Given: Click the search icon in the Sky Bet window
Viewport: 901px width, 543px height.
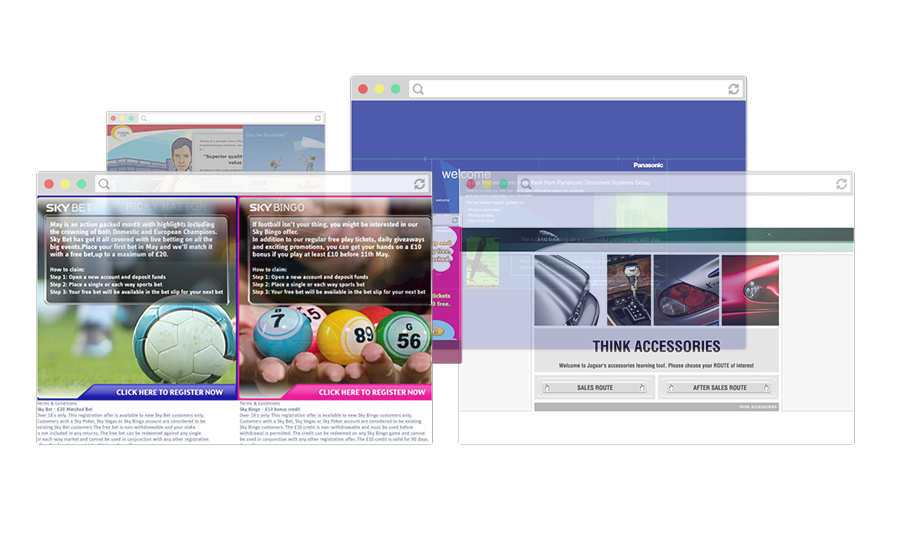Looking at the screenshot, I should (103, 184).
